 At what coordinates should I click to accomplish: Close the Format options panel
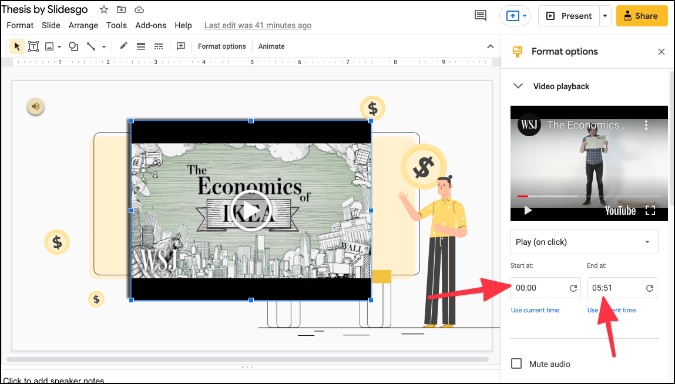[x=661, y=52]
